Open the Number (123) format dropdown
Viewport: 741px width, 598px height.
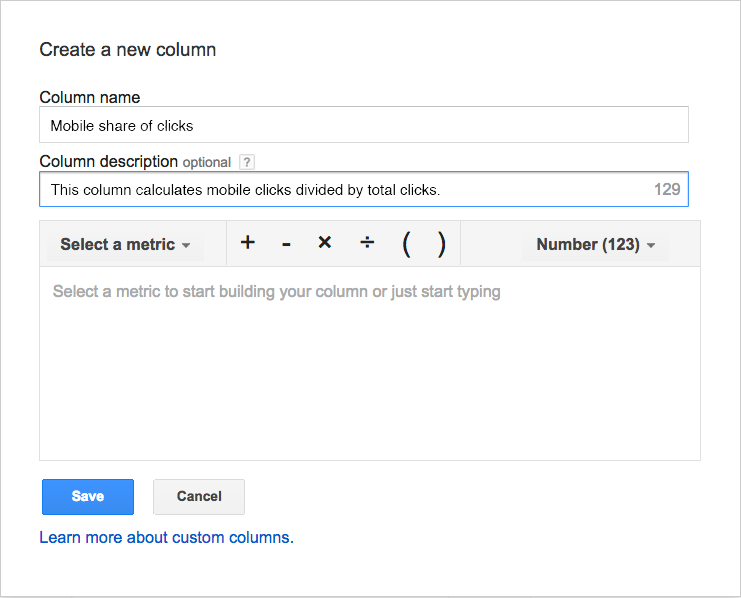595,244
